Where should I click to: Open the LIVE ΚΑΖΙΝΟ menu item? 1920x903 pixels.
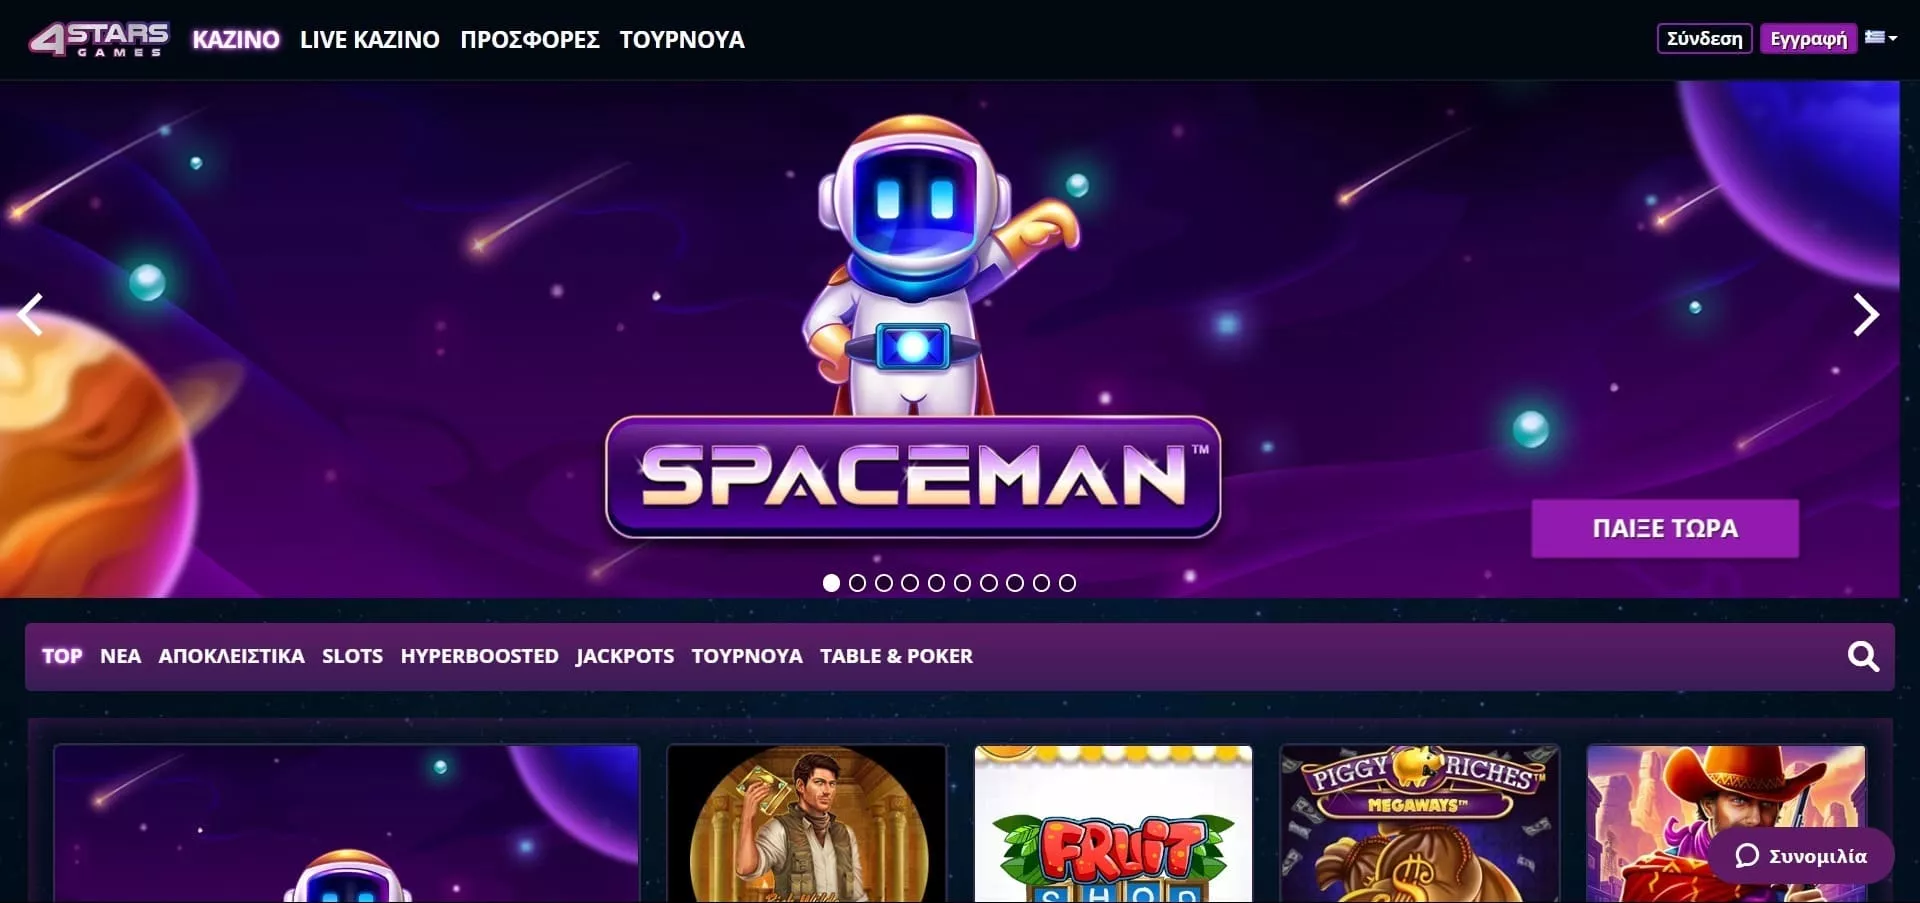point(370,40)
